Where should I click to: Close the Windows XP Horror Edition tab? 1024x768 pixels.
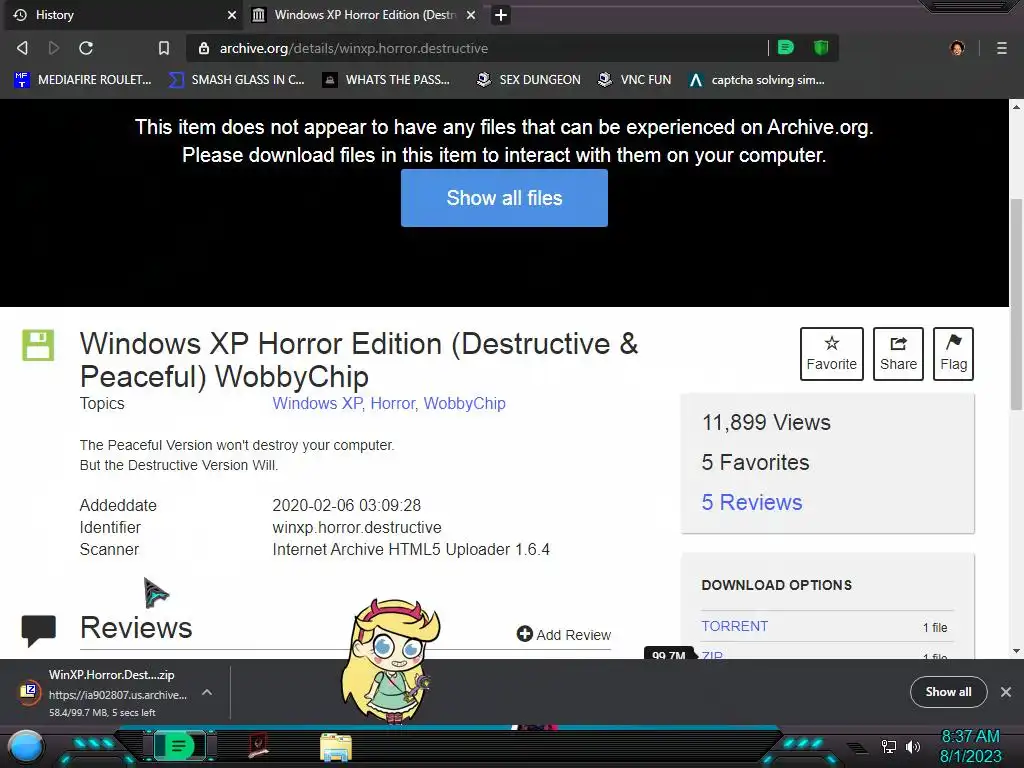click(x=471, y=15)
